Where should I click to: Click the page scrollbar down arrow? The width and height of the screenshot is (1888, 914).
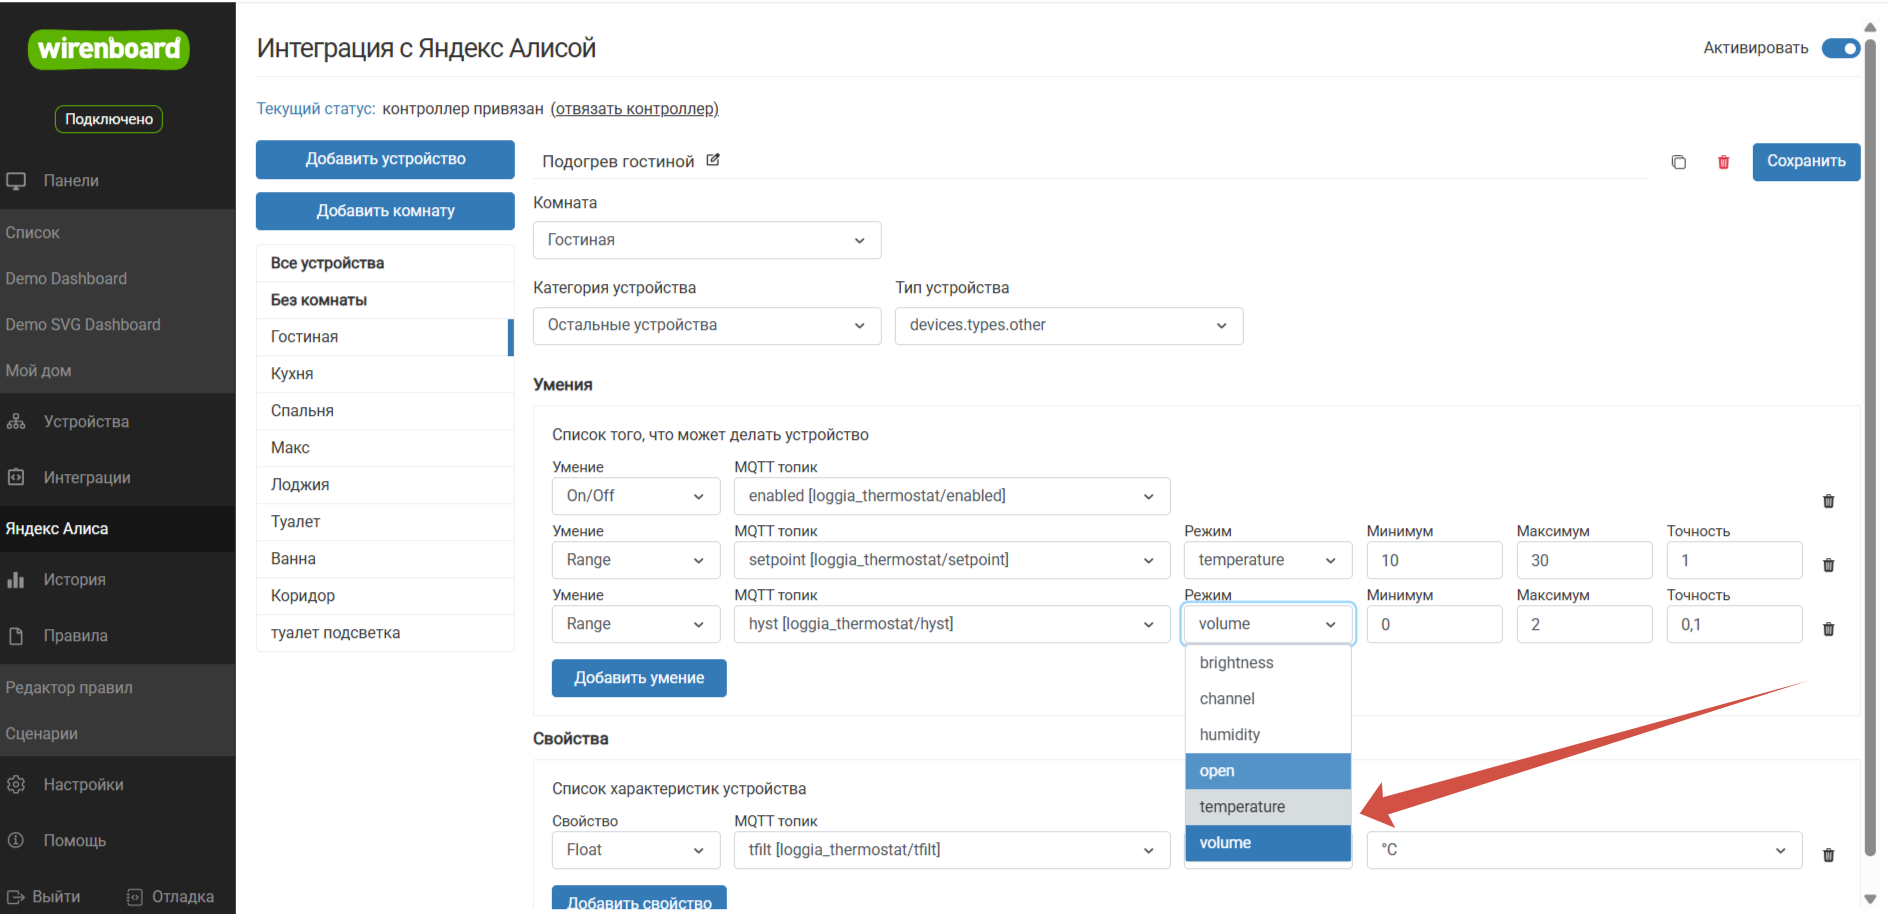(1870, 899)
